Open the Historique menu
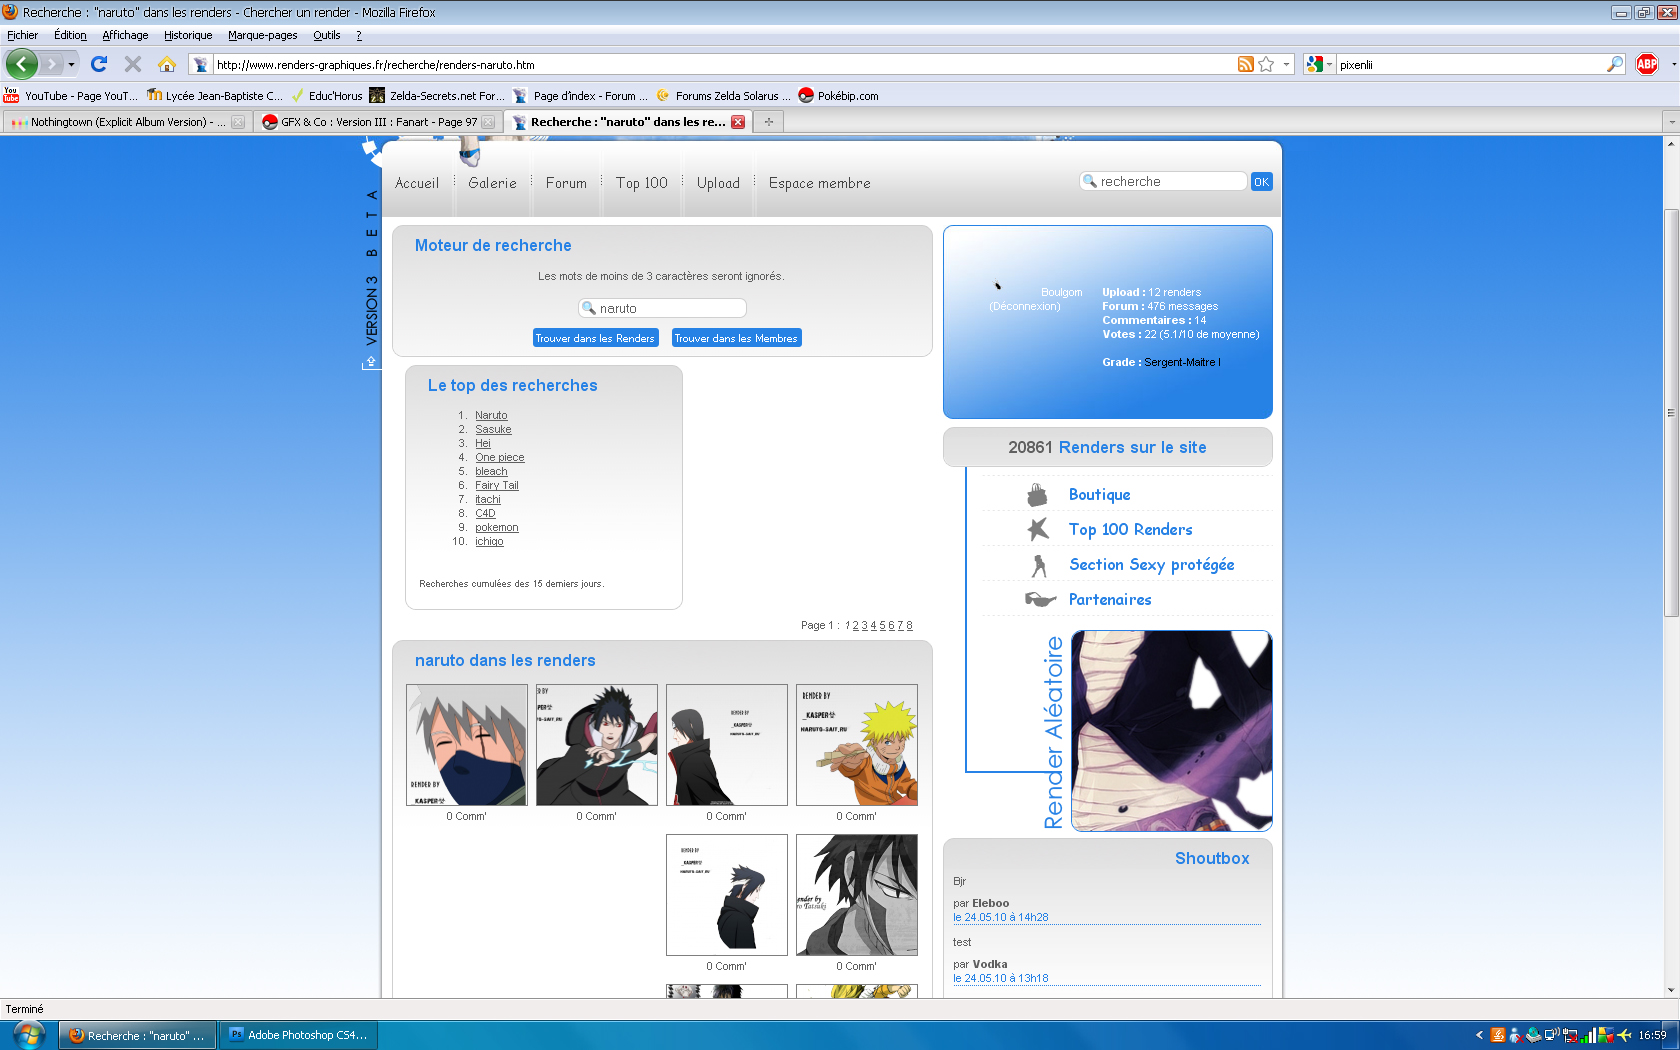1680x1050 pixels. (188, 35)
